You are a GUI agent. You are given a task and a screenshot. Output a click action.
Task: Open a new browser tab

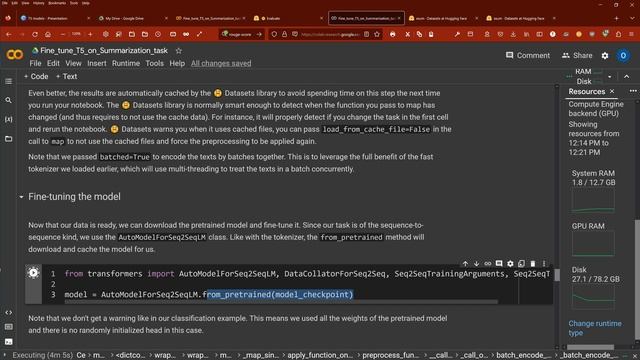(x=616, y=18)
